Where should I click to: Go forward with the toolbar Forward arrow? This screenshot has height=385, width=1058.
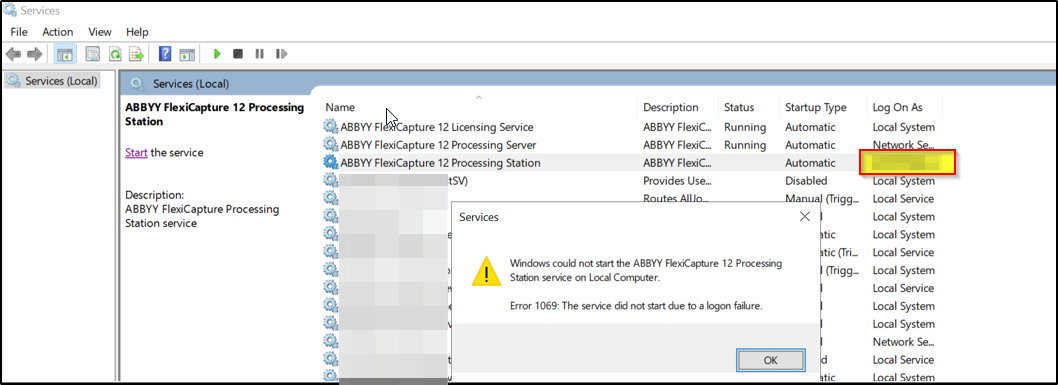point(35,54)
